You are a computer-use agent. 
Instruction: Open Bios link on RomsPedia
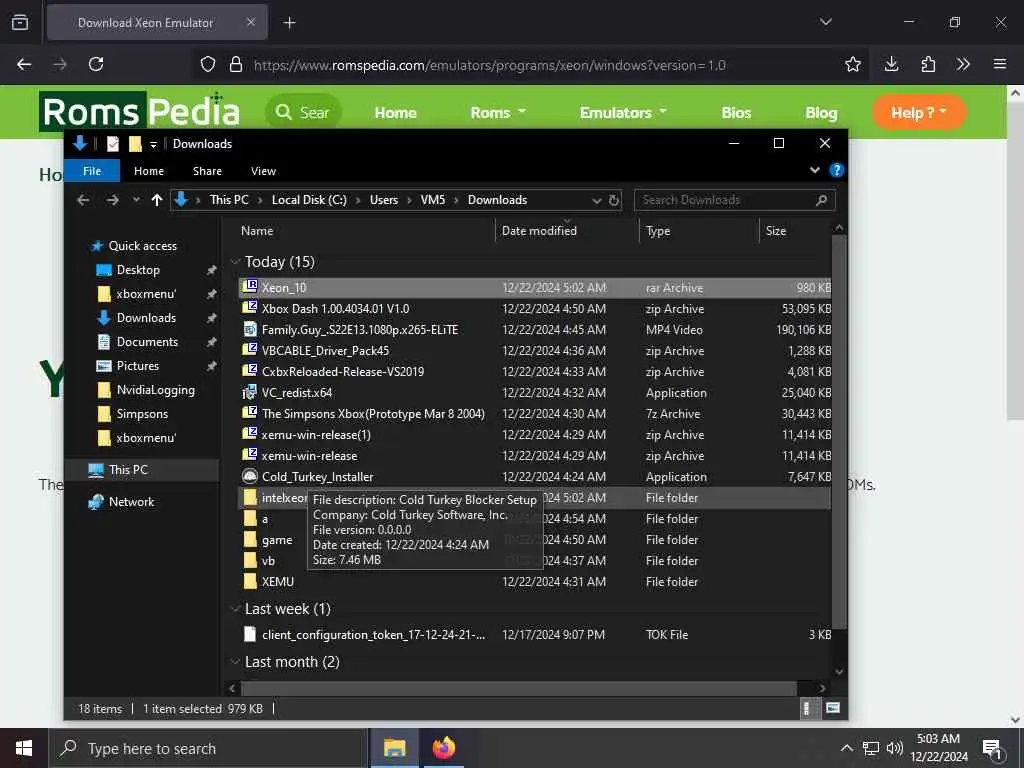[736, 113]
